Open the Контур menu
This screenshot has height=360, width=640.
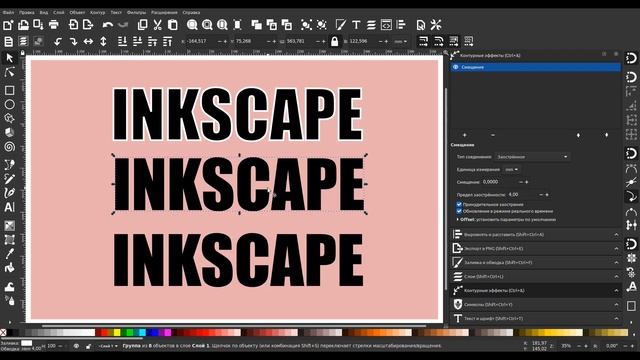tap(97, 13)
